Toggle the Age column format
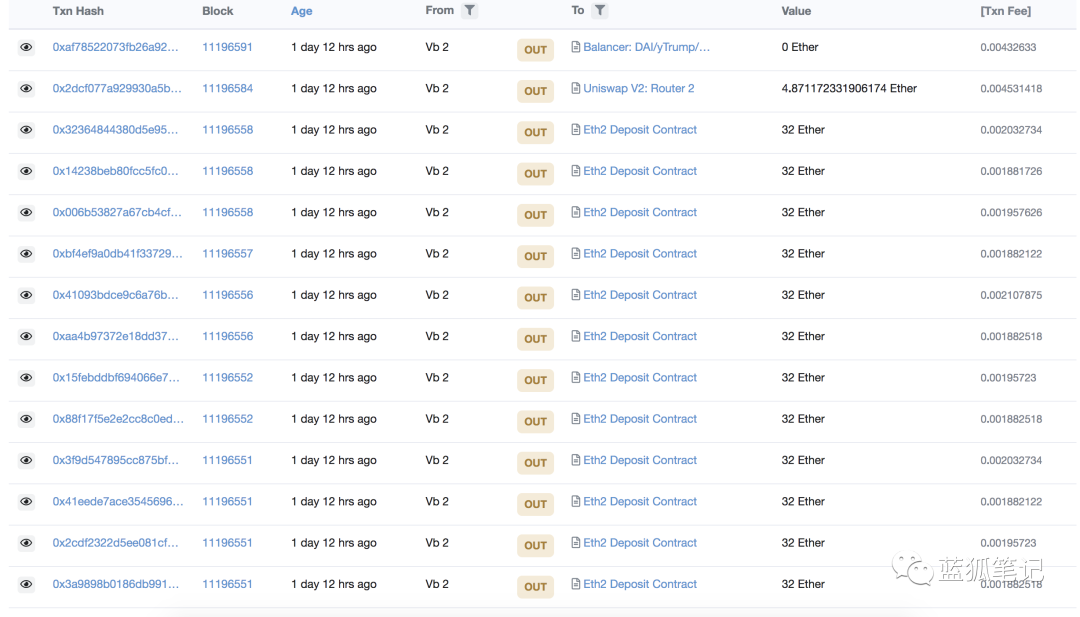The width and height of the screenshot is (1080, 617). [x=301, y=11]
